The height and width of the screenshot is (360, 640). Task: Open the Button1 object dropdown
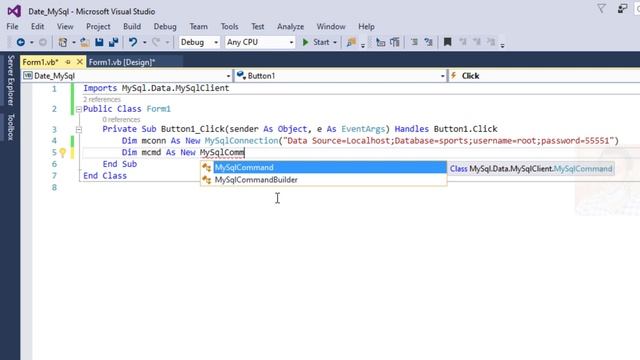[x=340, y=76]
